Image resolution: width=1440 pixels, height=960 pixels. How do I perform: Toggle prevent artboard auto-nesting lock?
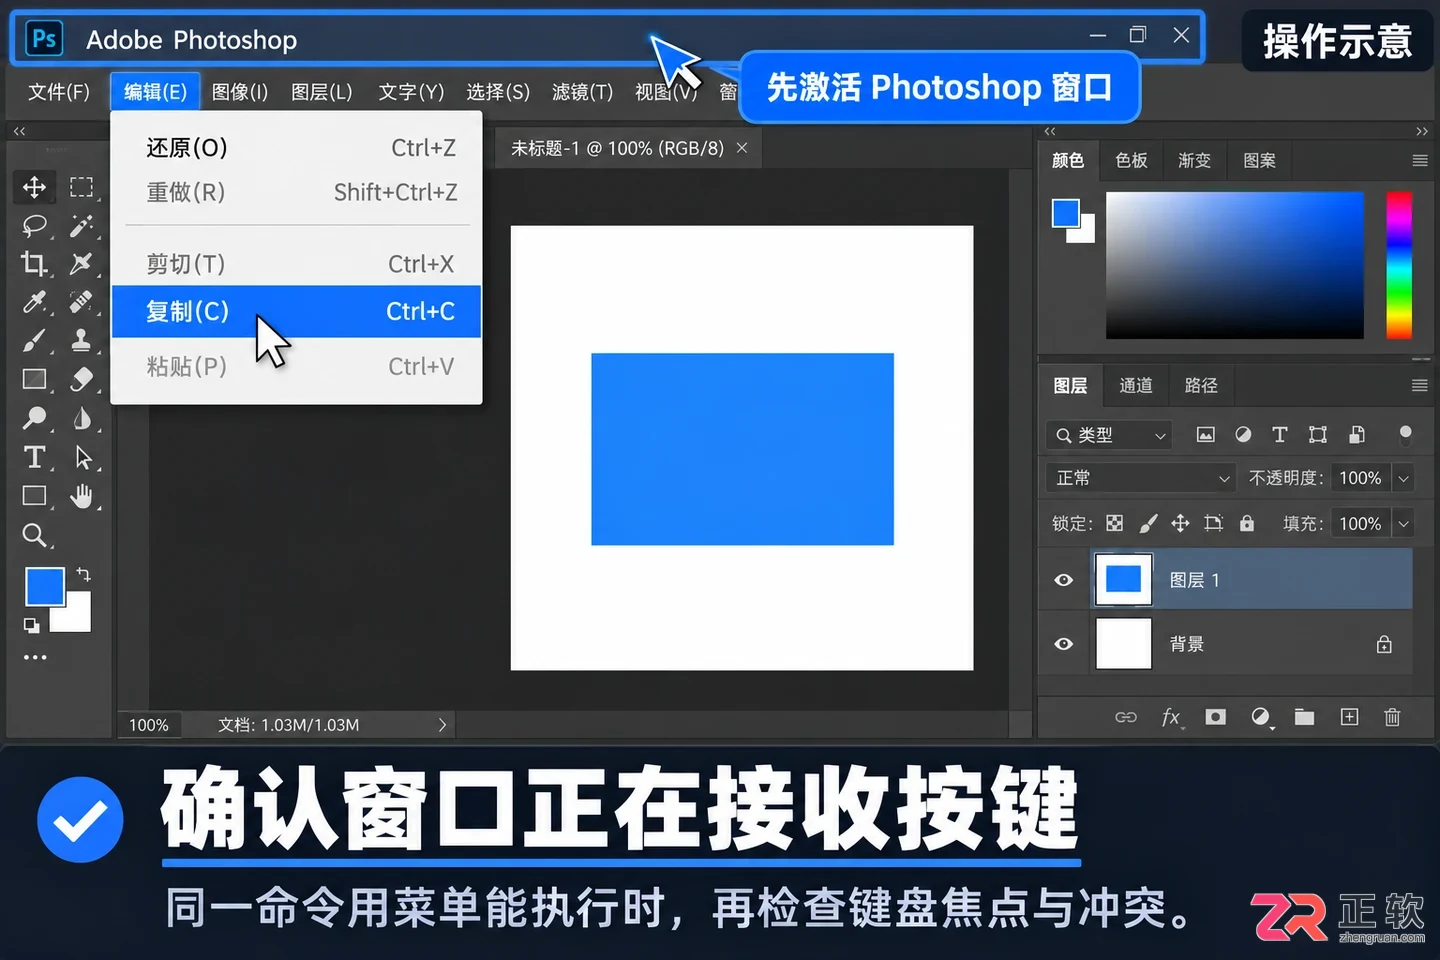point(1213,523)
